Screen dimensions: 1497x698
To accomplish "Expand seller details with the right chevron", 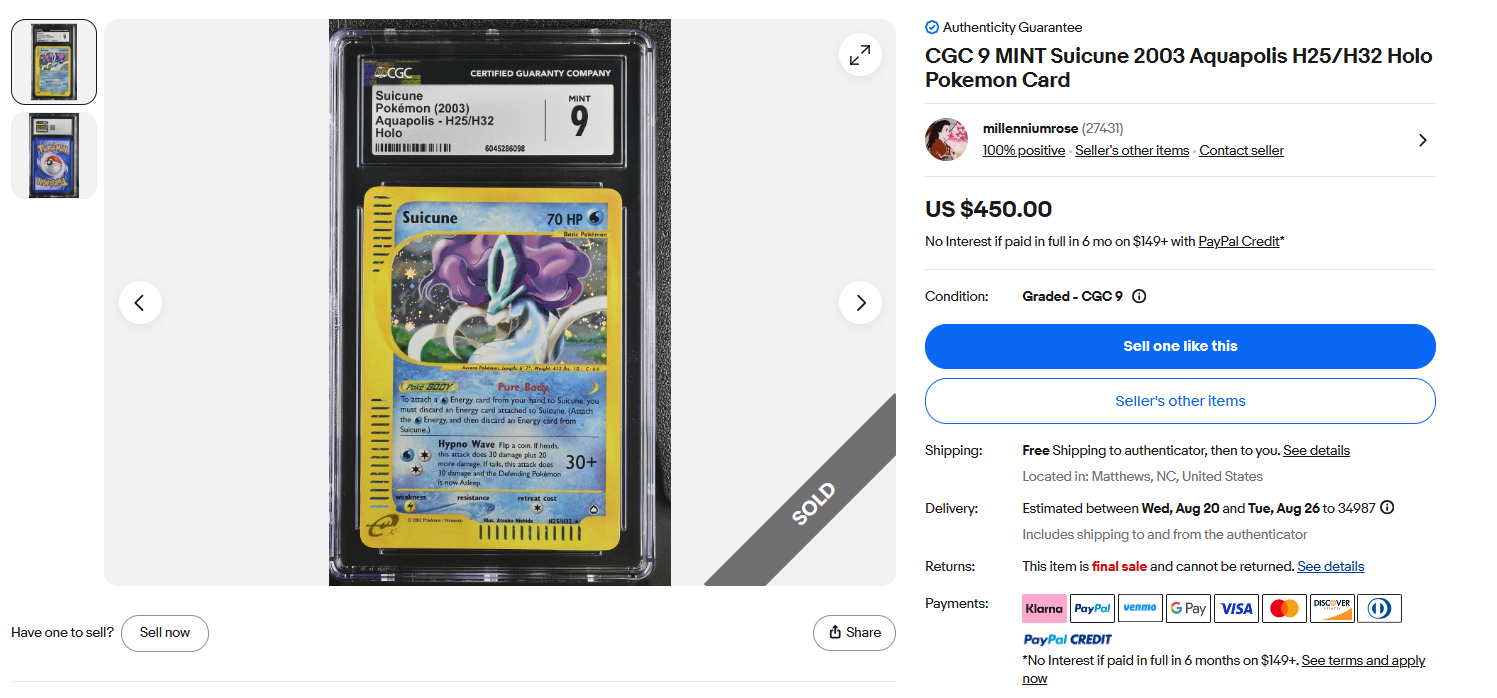I will 1422,140.
